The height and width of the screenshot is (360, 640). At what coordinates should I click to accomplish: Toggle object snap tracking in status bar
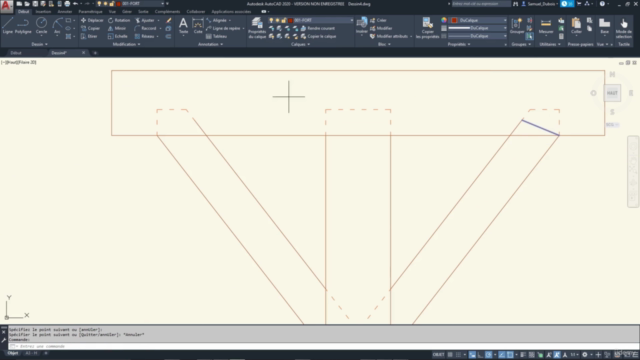(x=502, y=355)
